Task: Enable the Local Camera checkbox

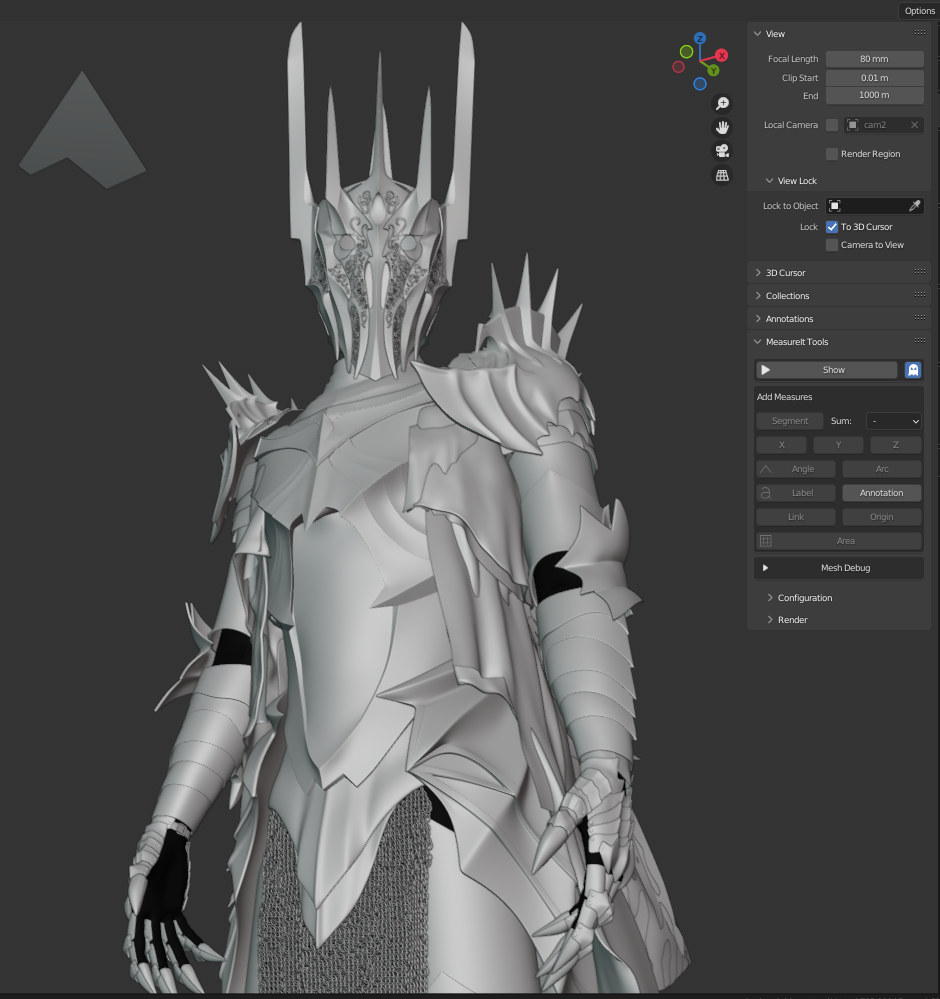Action: pos(832,125)
